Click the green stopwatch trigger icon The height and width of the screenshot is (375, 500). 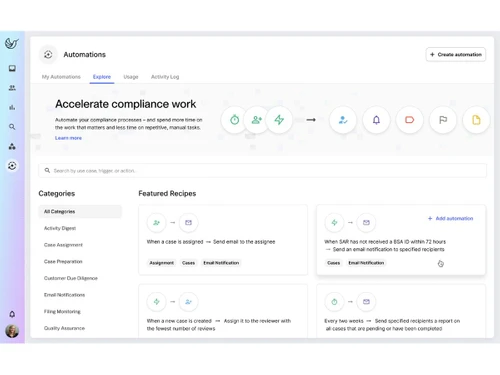(235, 120)
